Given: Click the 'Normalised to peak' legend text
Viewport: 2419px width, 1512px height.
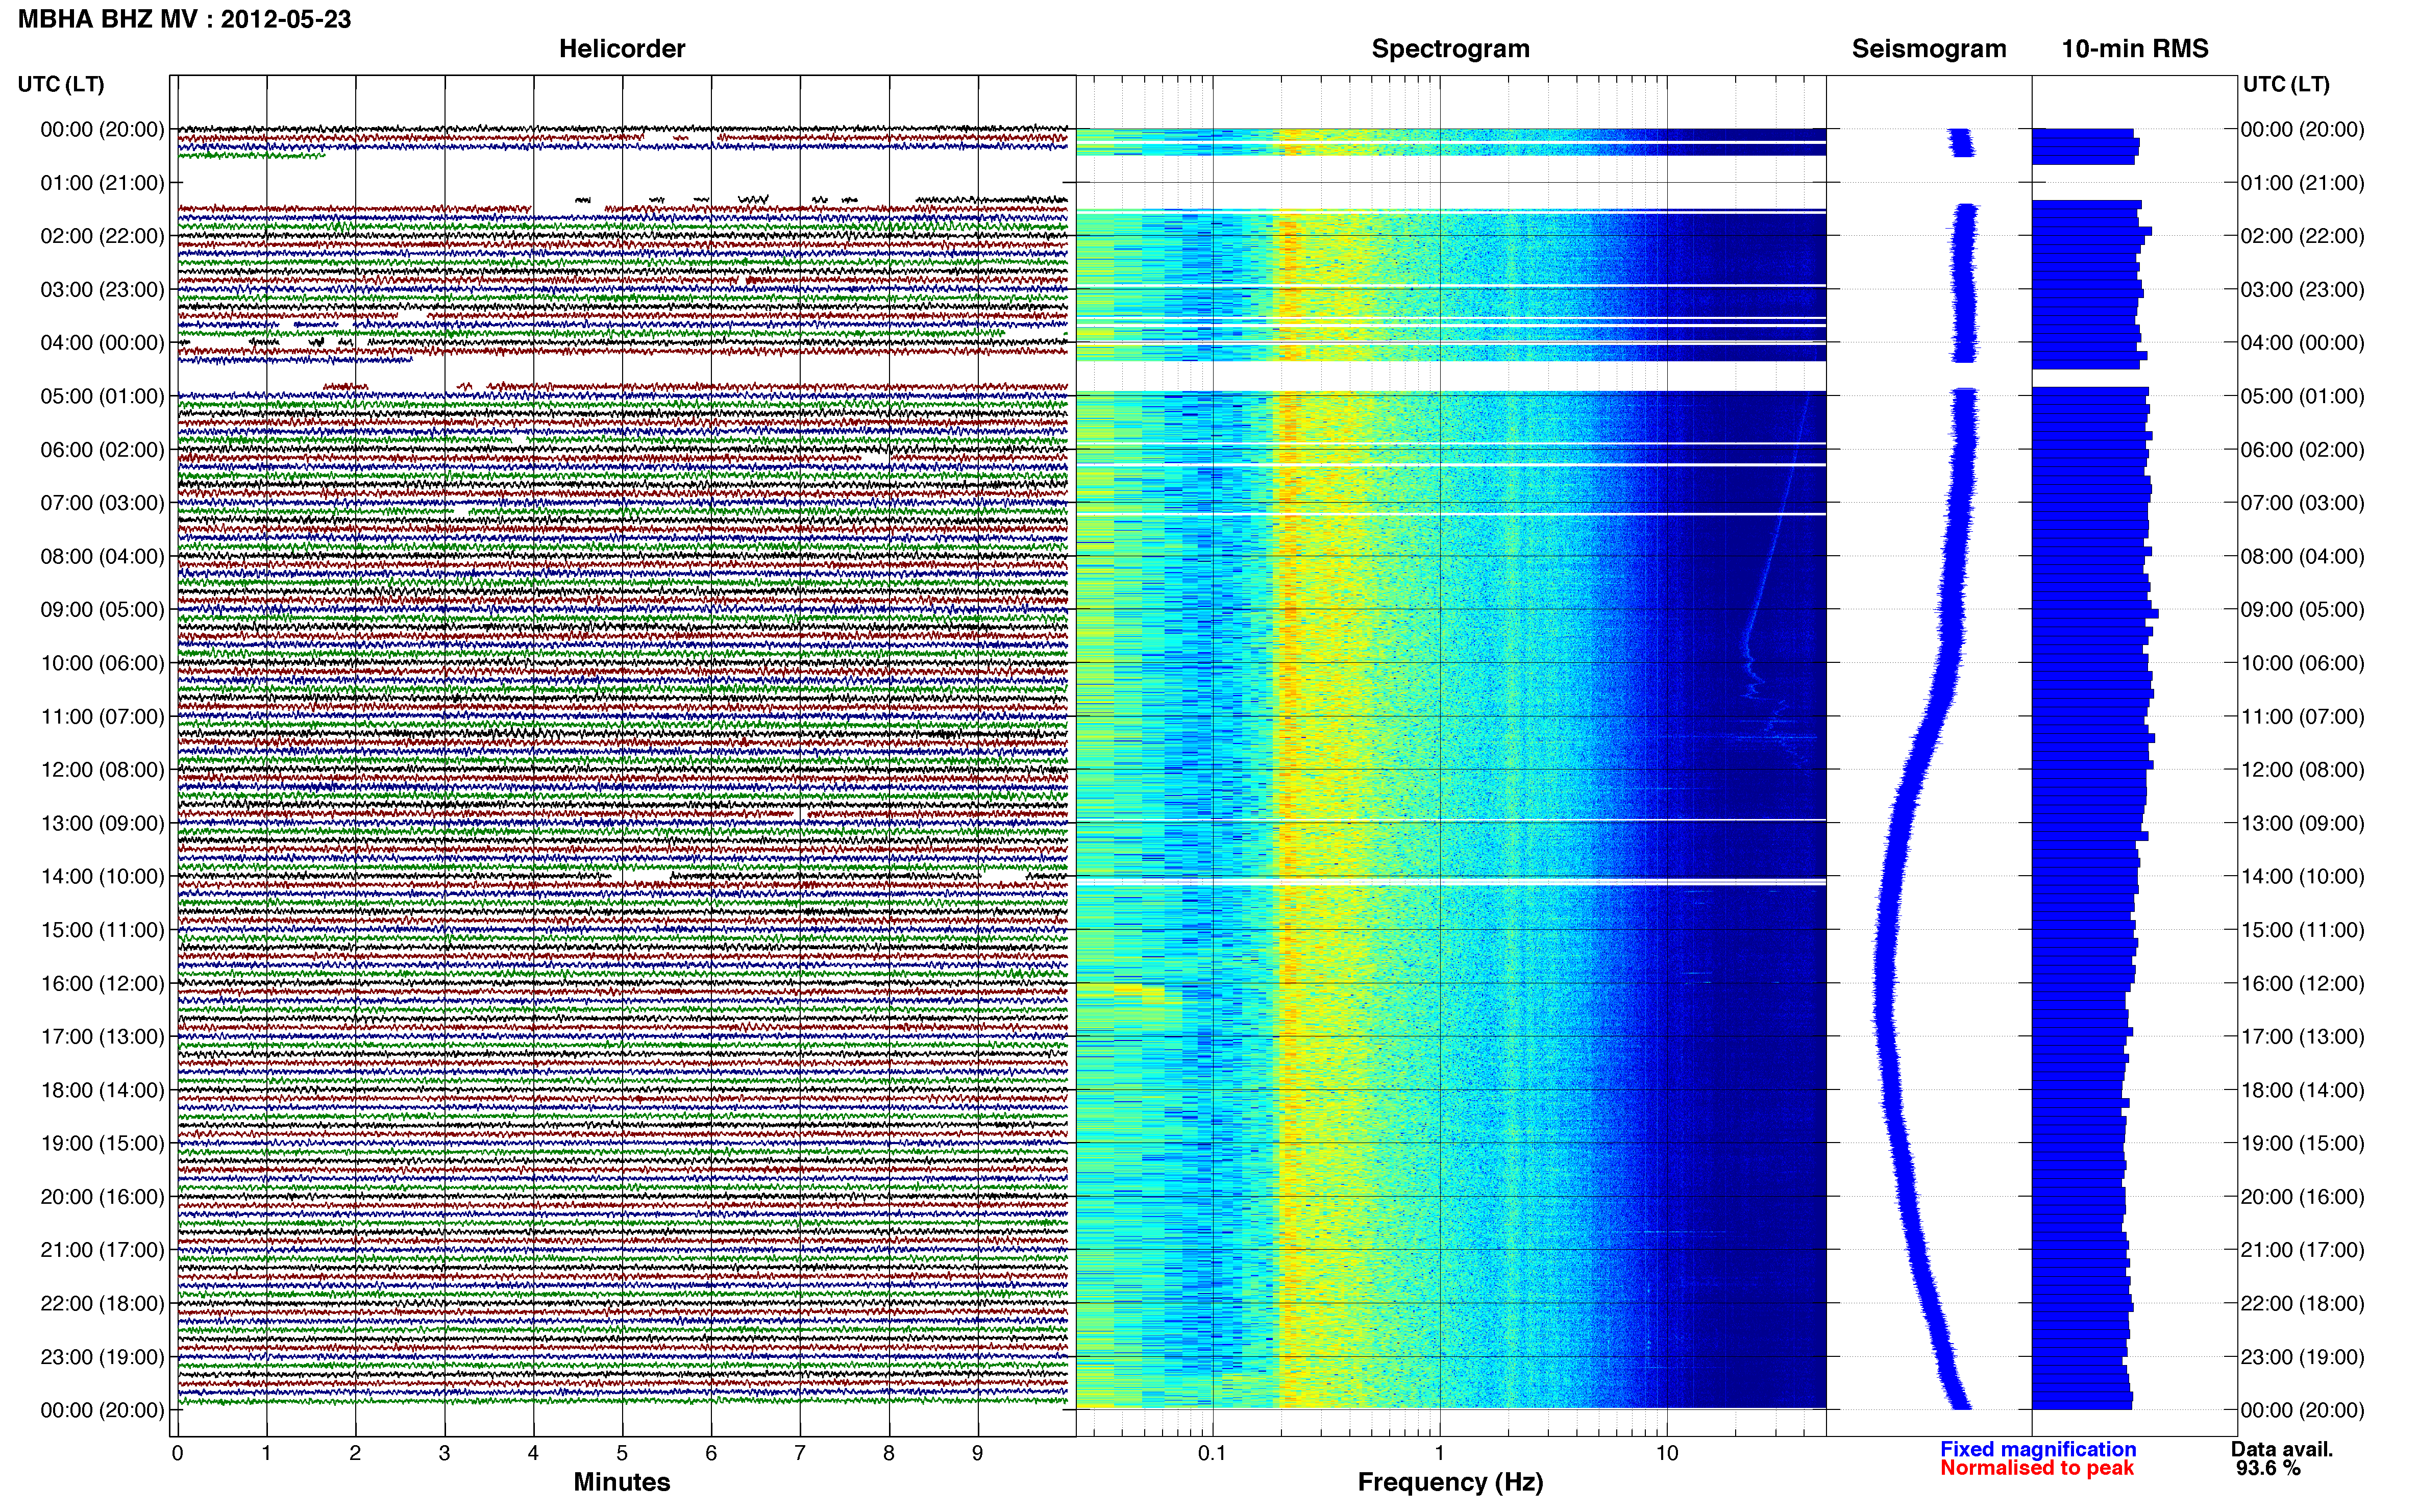Looking at the screenshot, I should [x=2037, y=1468].
